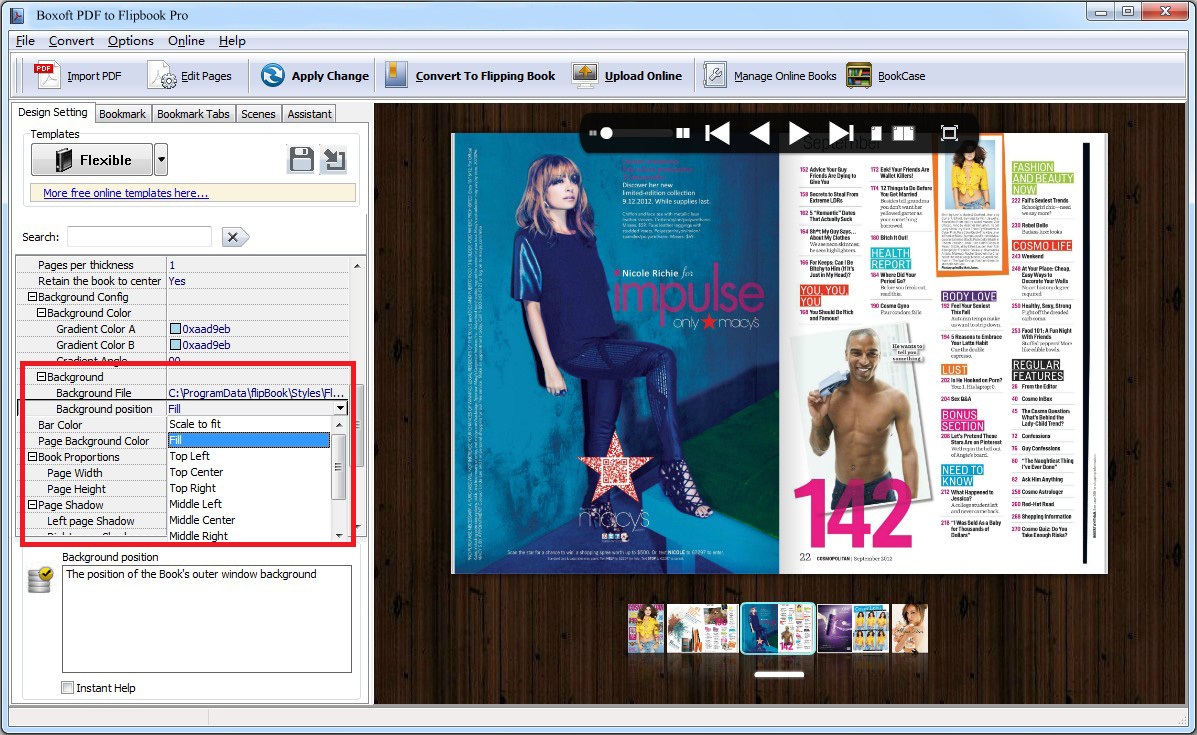Image resolution: width=1197 pixels, height=735 pixels.
Task: Click the dropdown list scroll down arrow
Action: (339, 535)
